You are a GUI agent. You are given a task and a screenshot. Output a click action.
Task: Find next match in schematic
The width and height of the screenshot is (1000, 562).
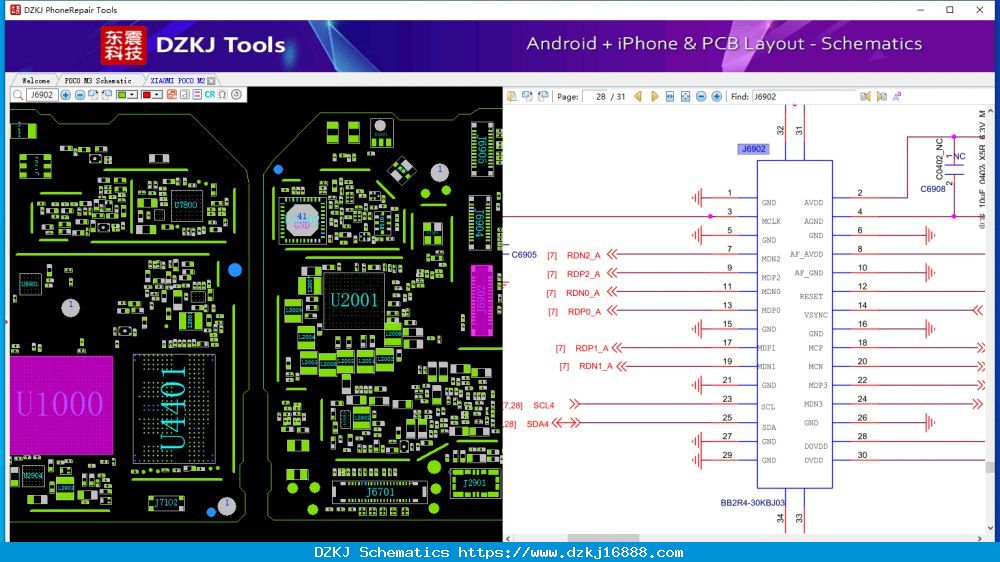[x=881, y=96]
